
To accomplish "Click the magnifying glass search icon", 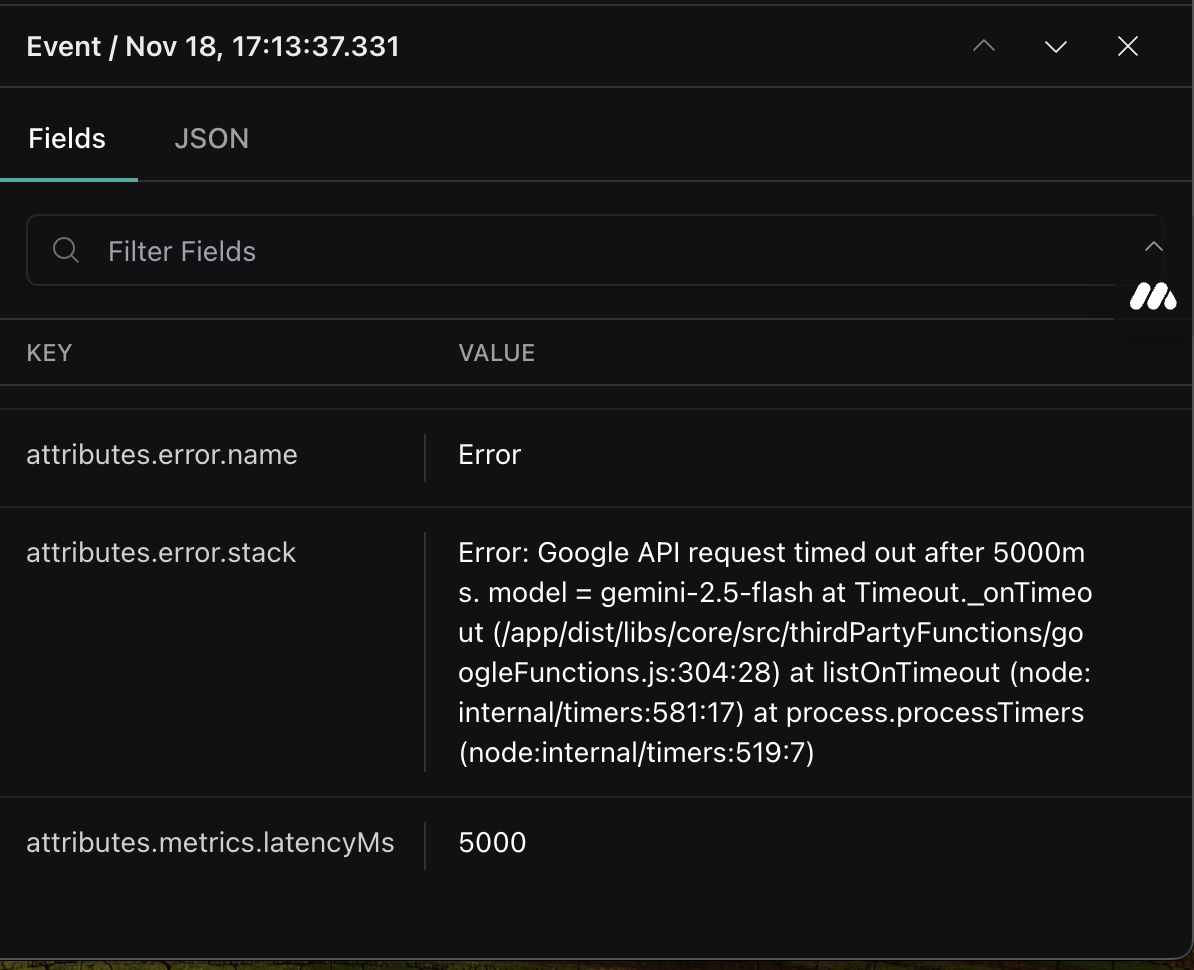I will click(x=66, y=250).
